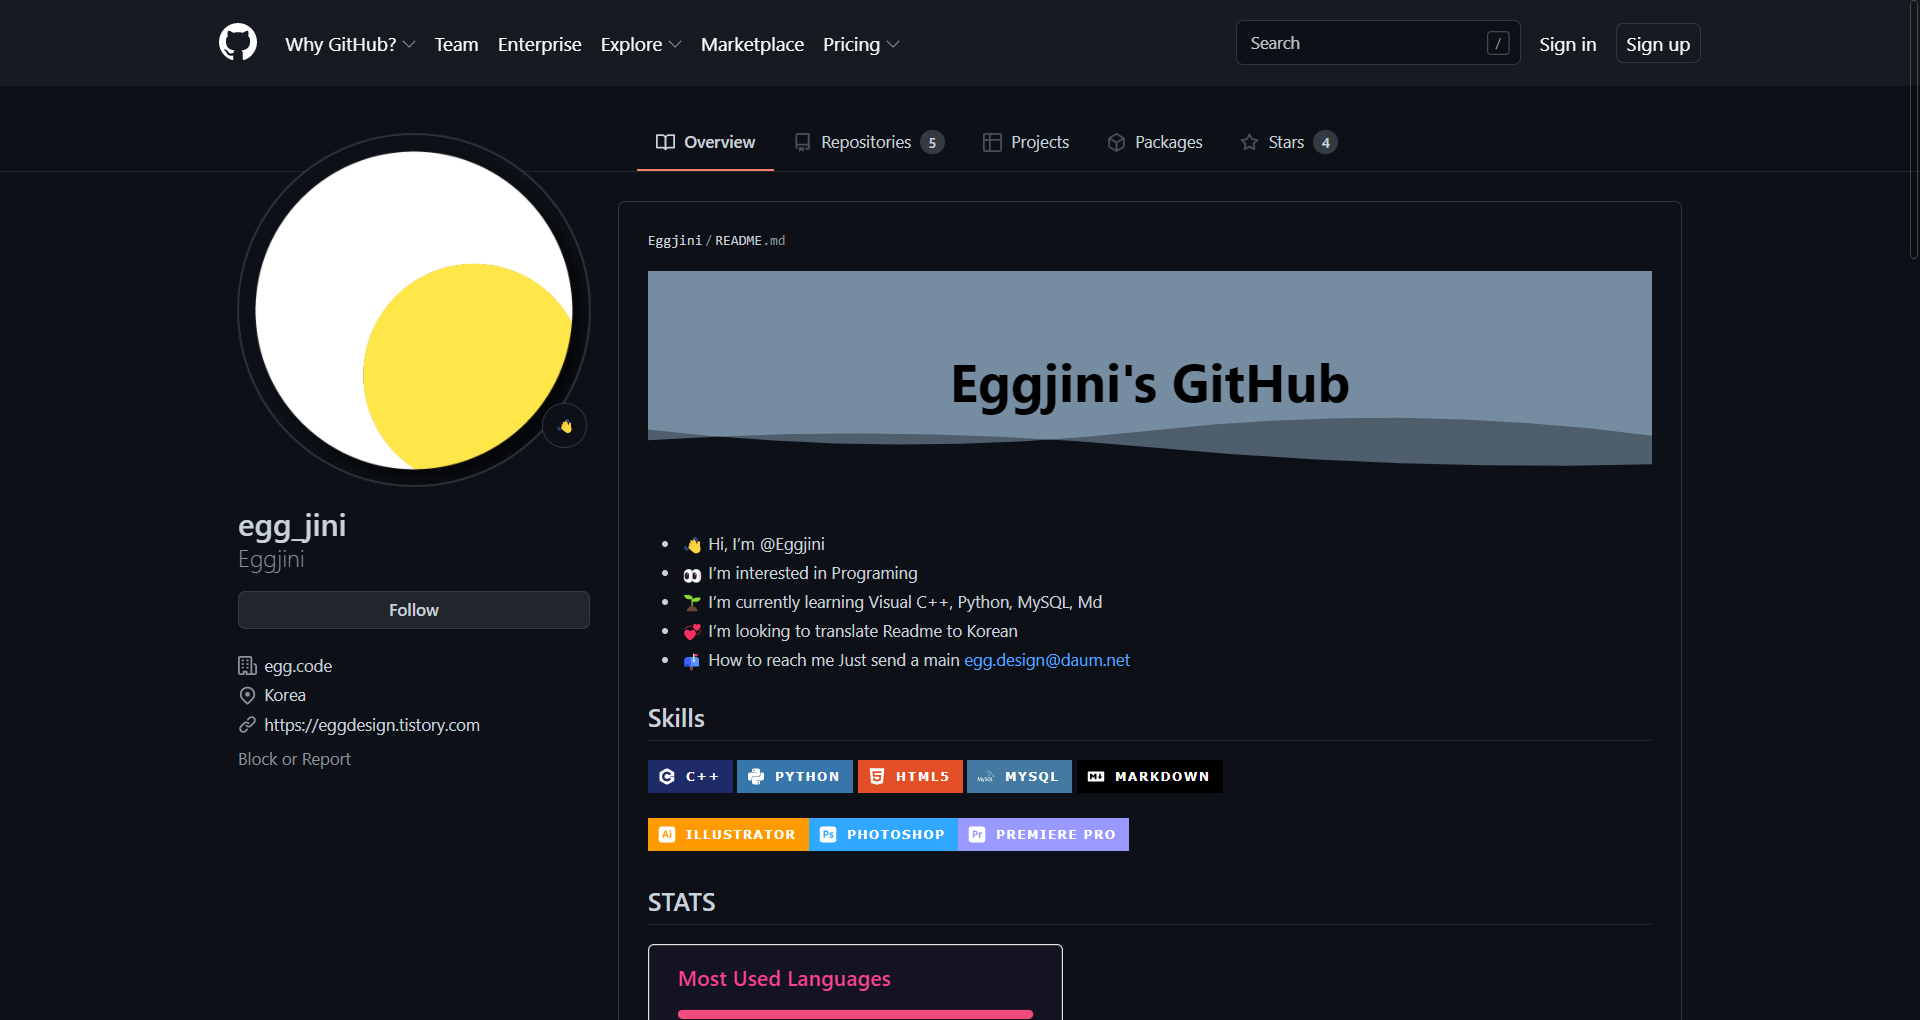Click the I'm interested in Programing line
Image resolution: width=1920 pixels, height=1020 pixels.
800,573
